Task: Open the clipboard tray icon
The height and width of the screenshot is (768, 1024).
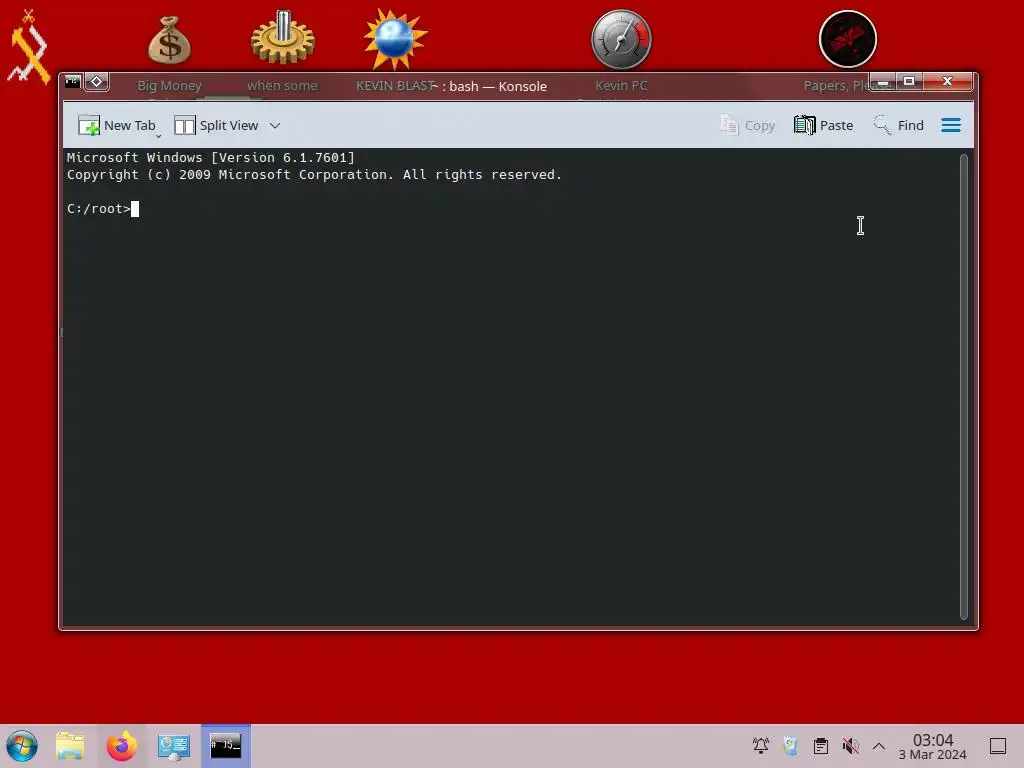Action: tap(821, 746)
